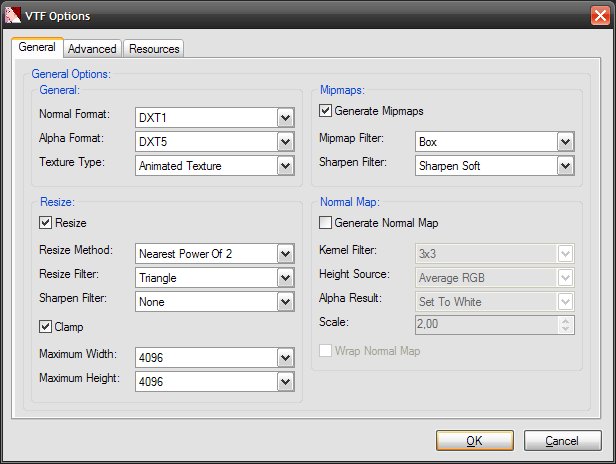This screenshot has width=616, height=464.
Task: Toggle the Clamp checkbox off
Action: click(45, 327)
